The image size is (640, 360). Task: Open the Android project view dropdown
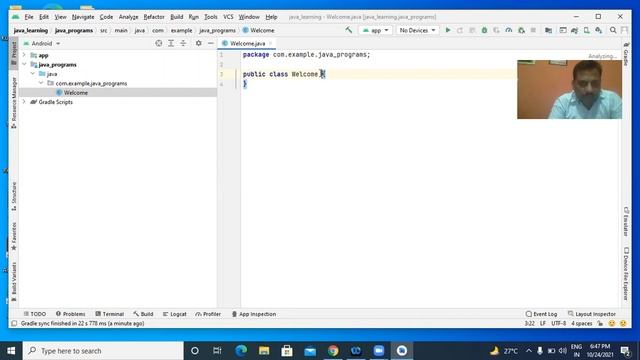pos(42,43)
